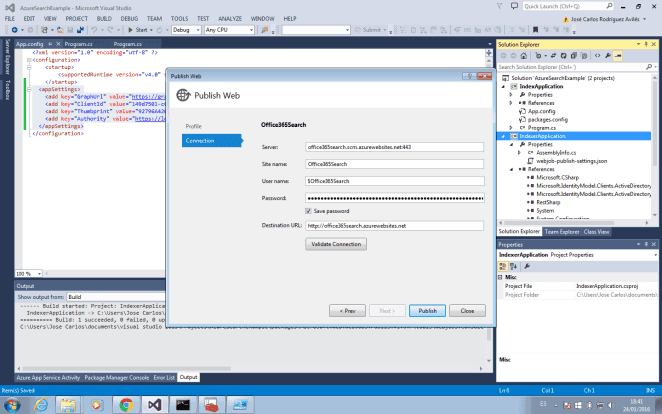
Task: Toggle Save password checkbox
Action: coord(308,211)
